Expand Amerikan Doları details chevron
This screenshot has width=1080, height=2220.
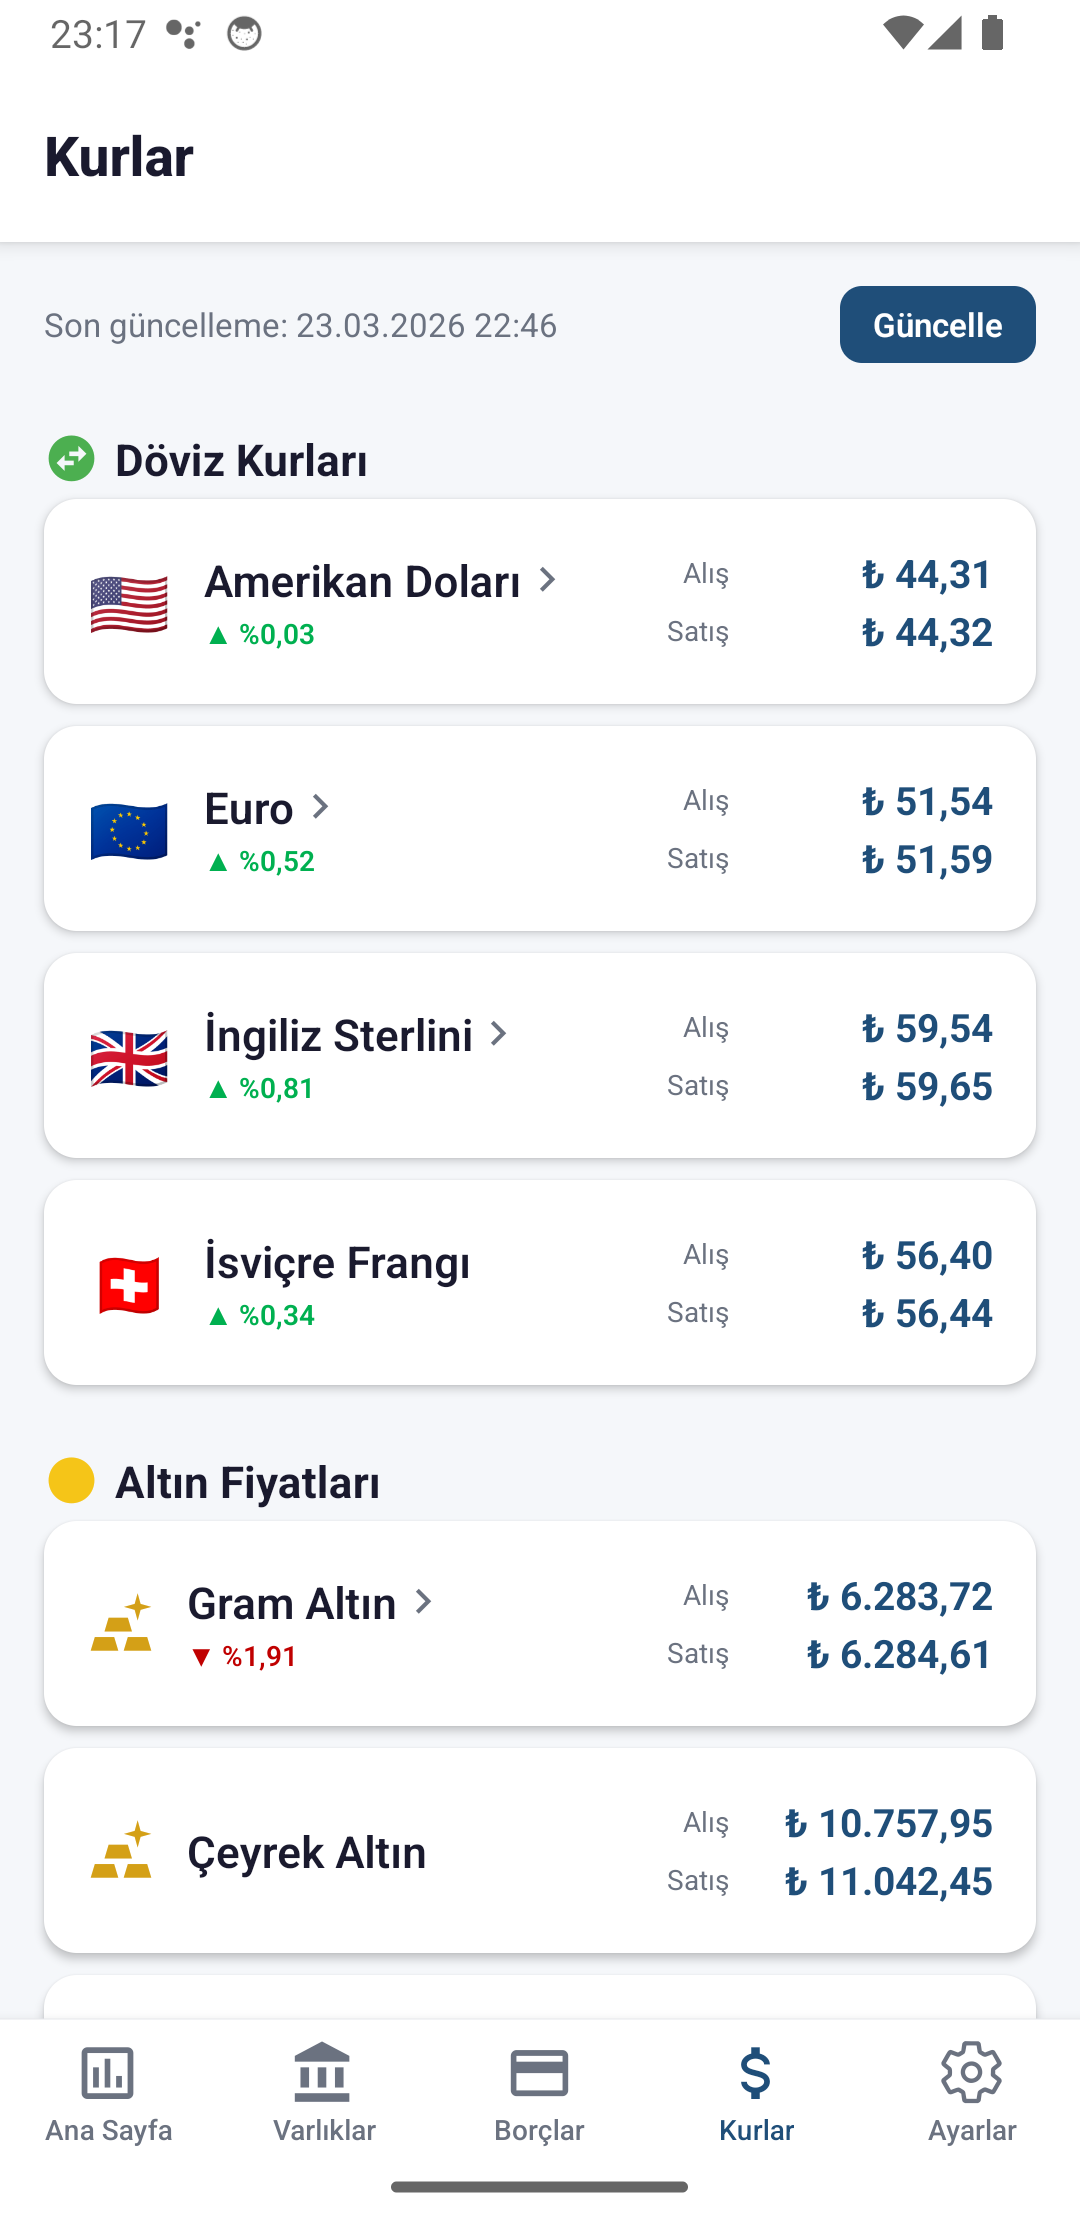point(547,580)
